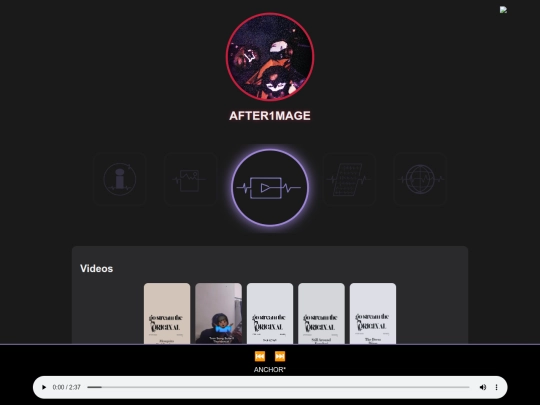
Task: Open the fourth video thumbnail
Action: tap(321, 313)
